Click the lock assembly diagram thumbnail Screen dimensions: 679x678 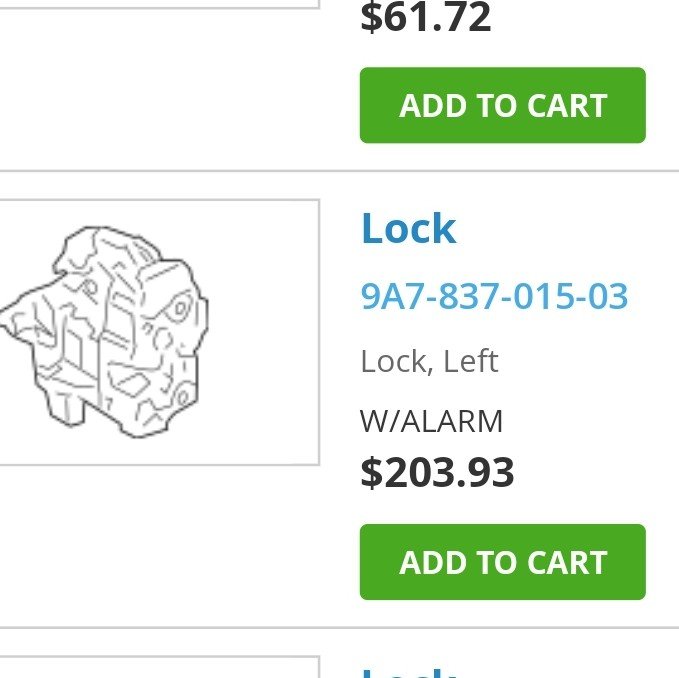click(x=108, y=331)
